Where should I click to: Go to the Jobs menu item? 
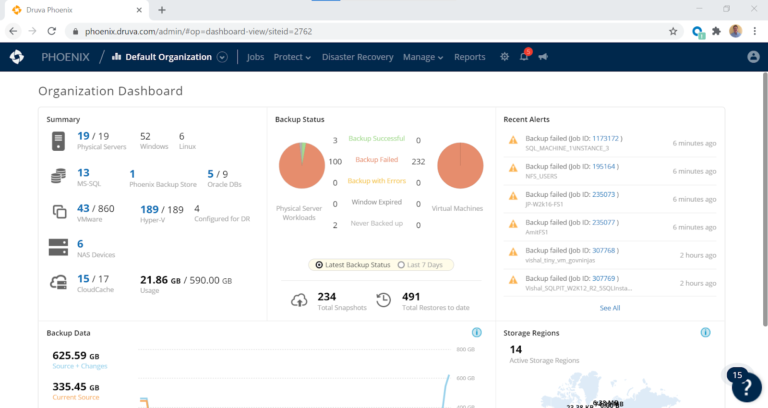pos(255,57)
